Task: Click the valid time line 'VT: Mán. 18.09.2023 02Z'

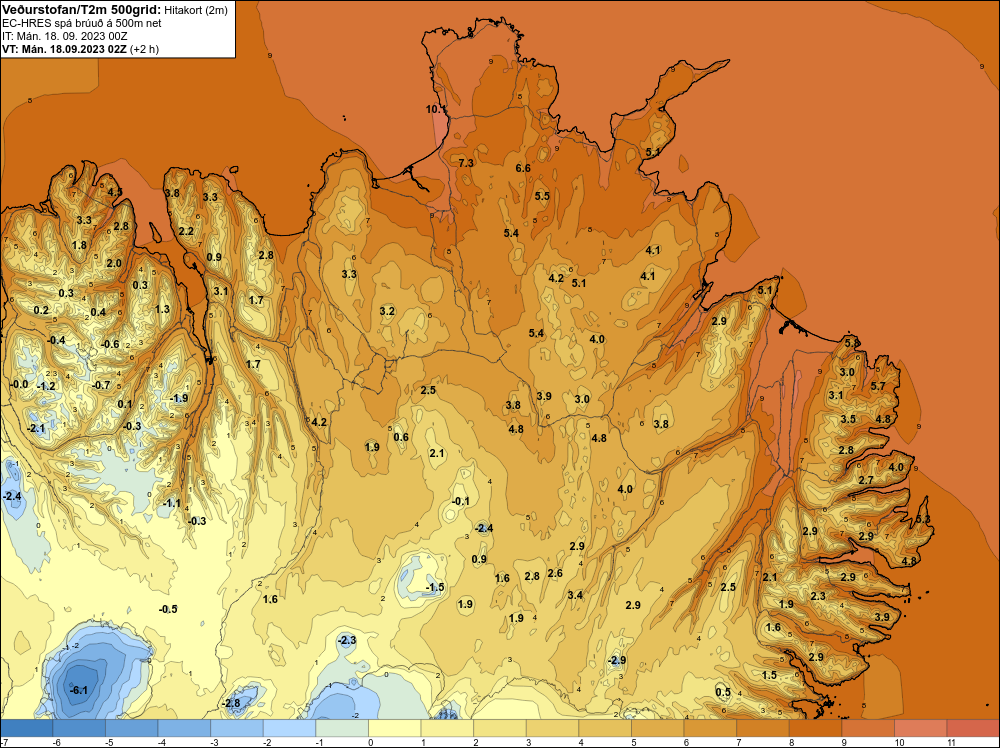Action: [64, 49]
